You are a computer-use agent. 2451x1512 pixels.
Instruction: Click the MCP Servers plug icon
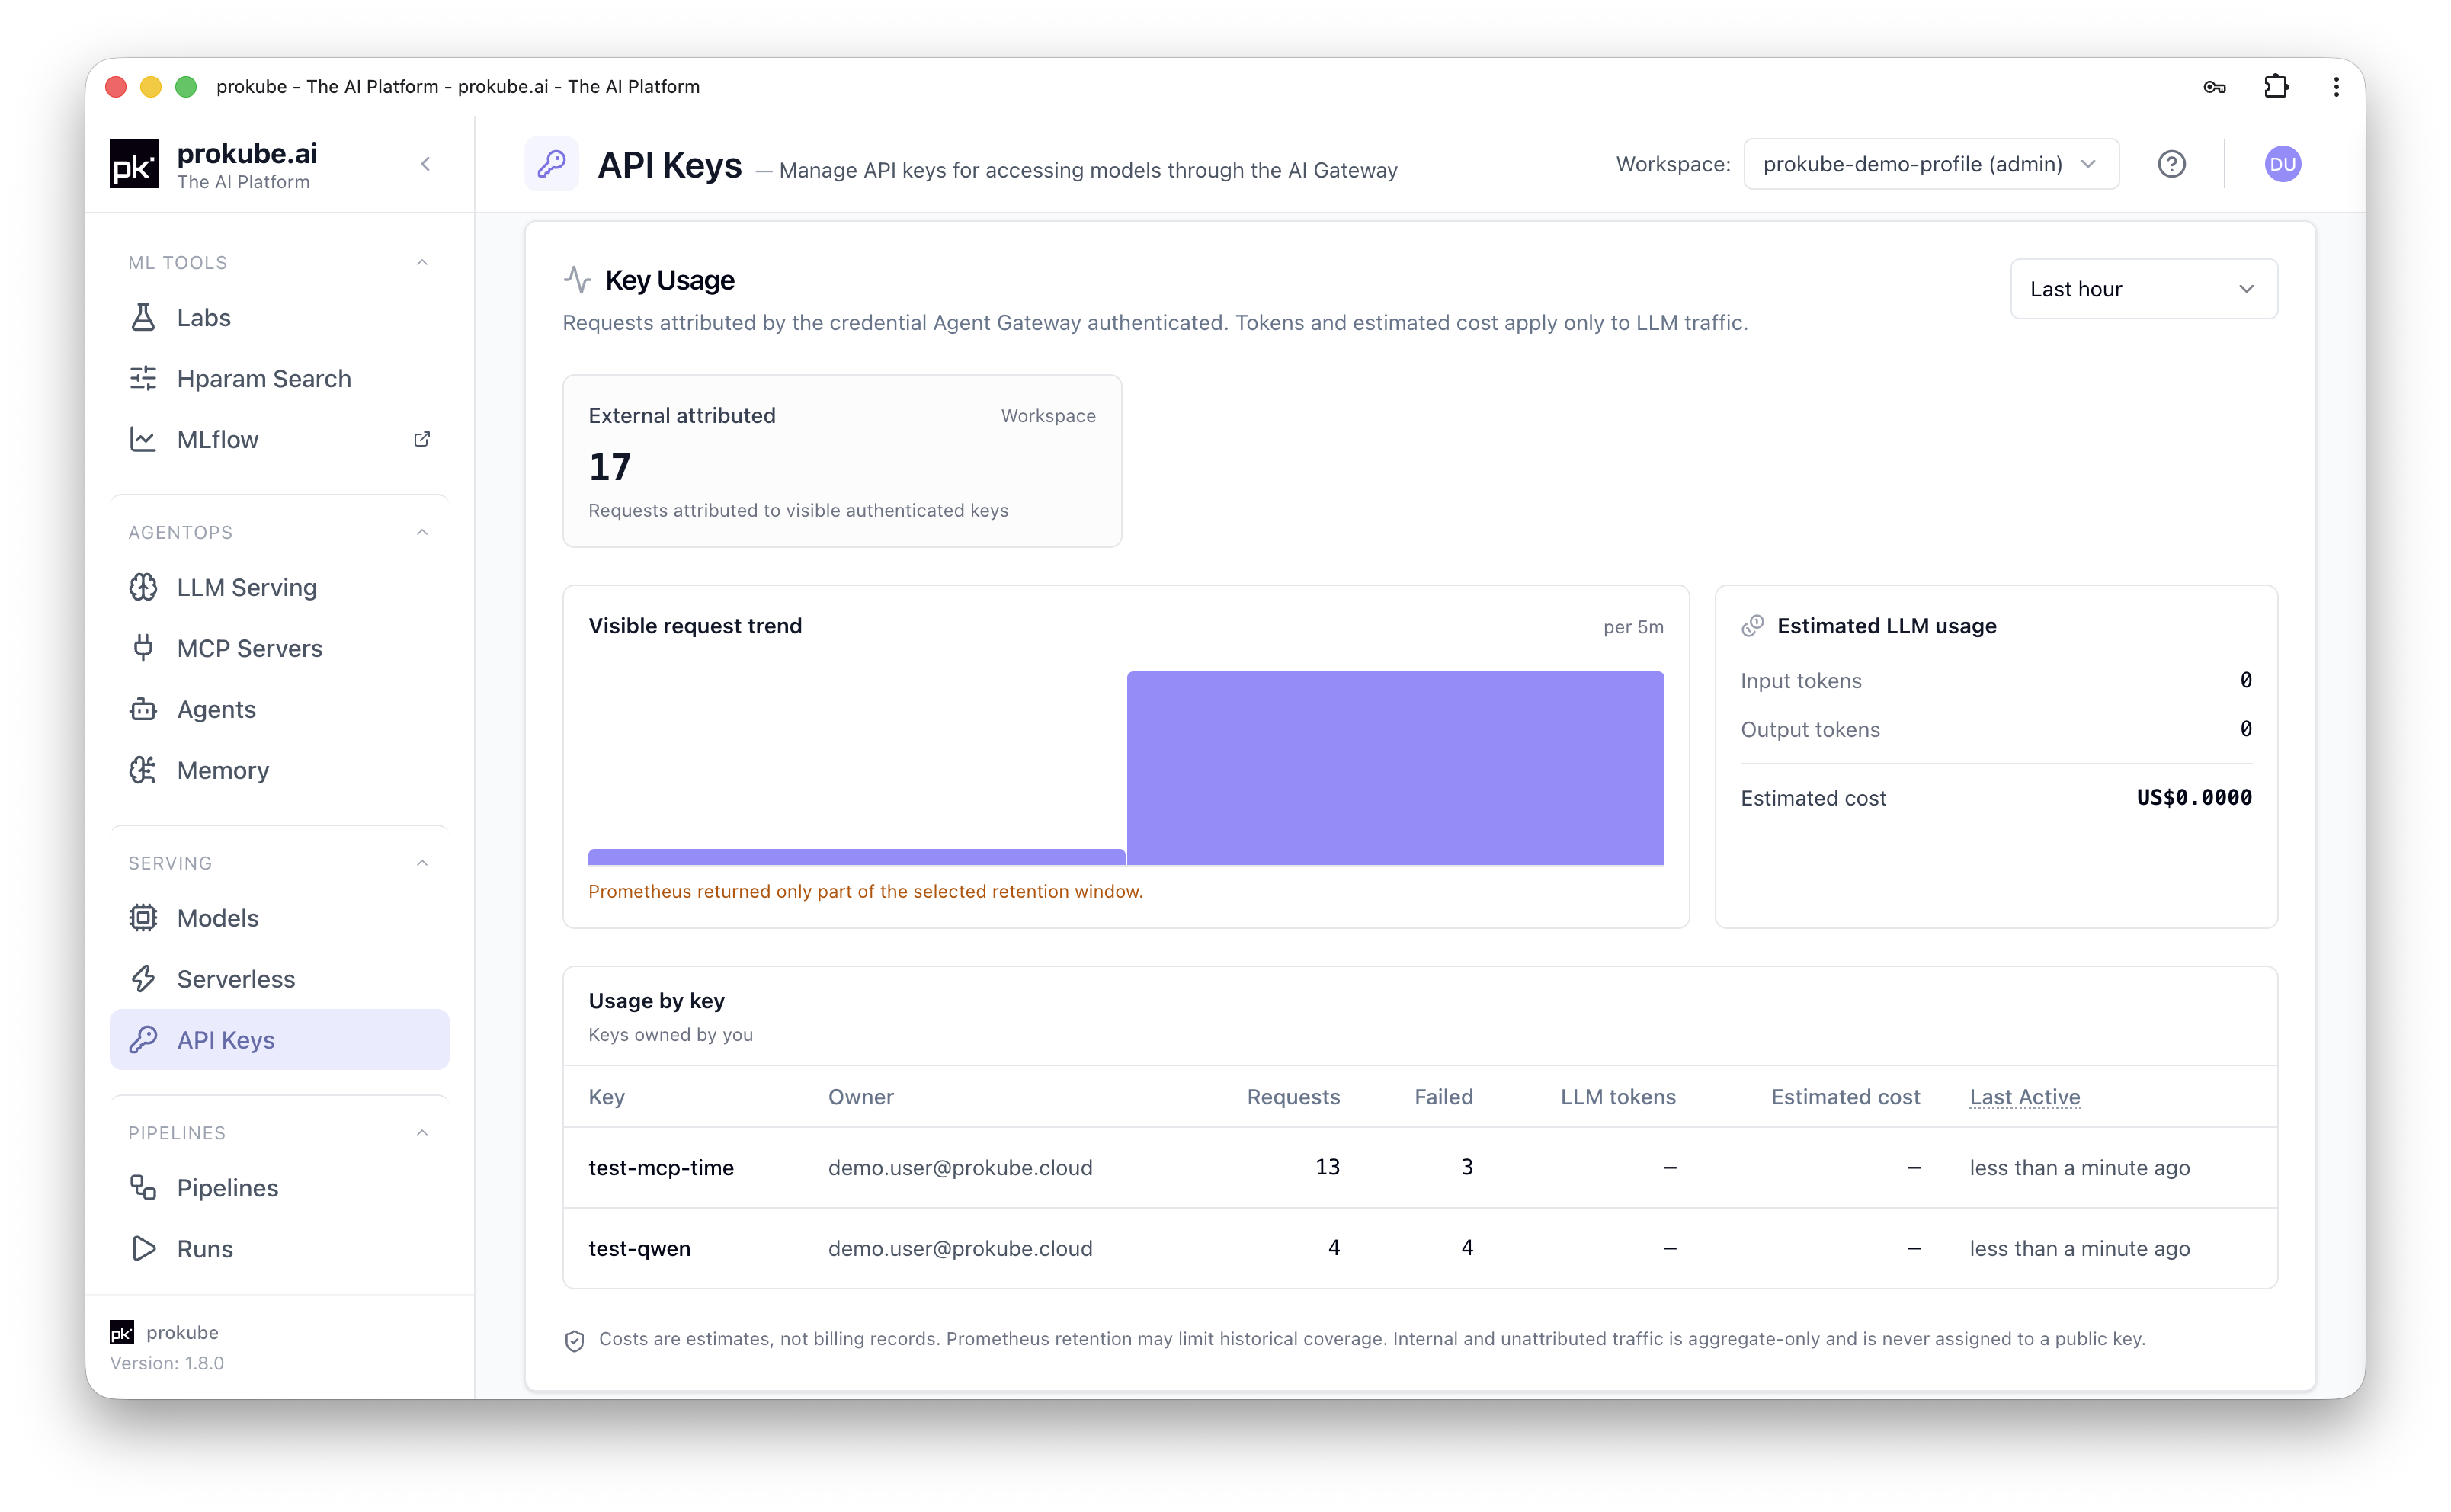click(x=143, y=648)
